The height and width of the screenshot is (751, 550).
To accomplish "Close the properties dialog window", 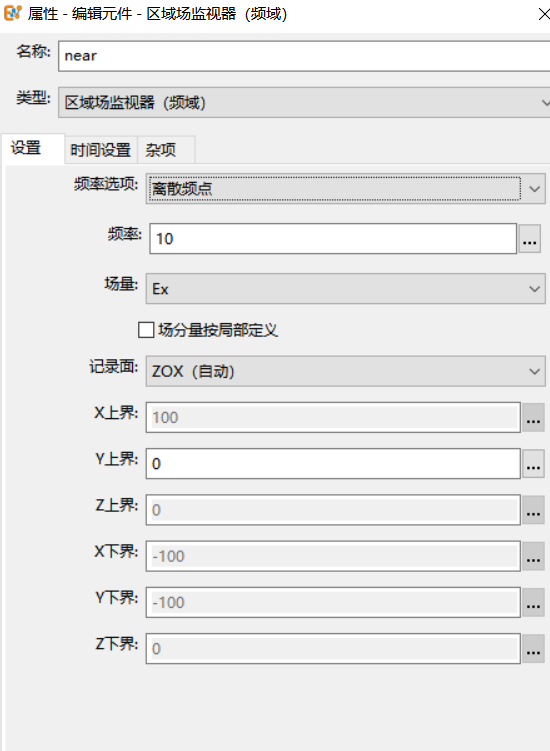I will tap(543, 14).
